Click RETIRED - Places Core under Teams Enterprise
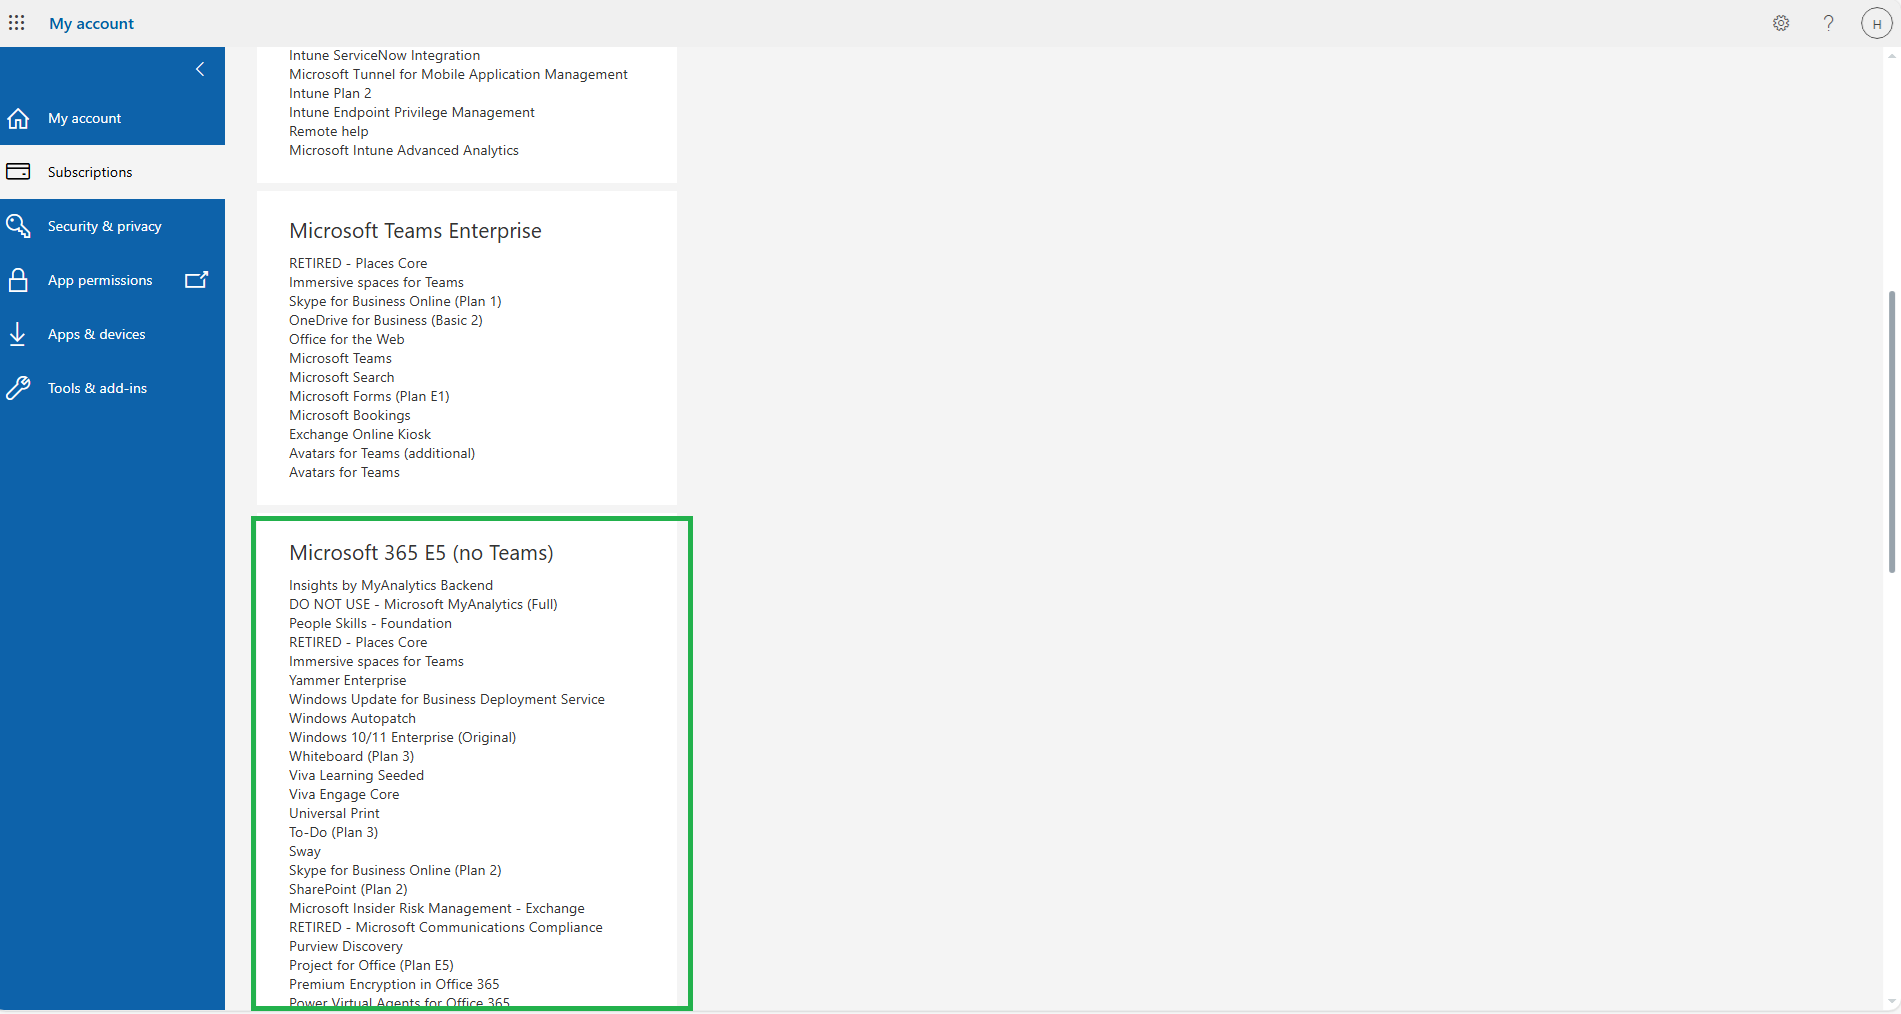Viewport: 1901px width, 1014px height. pyautogui.click(x=358, y=263)
